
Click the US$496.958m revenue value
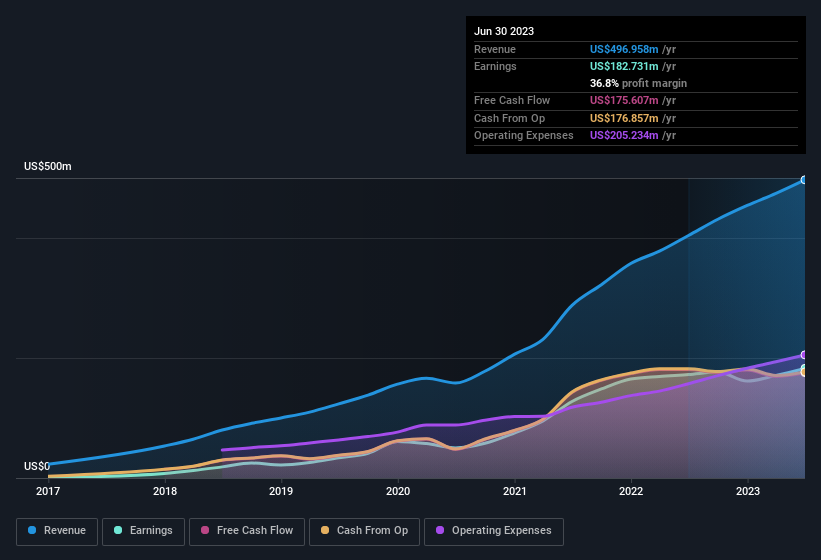(624, 49)
